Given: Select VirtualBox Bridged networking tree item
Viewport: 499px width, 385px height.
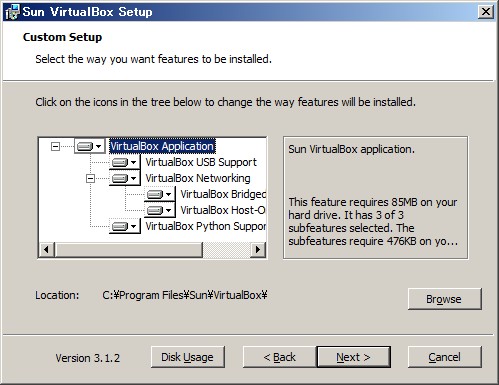Looking at the screenshot, I should tap(223, 194).
